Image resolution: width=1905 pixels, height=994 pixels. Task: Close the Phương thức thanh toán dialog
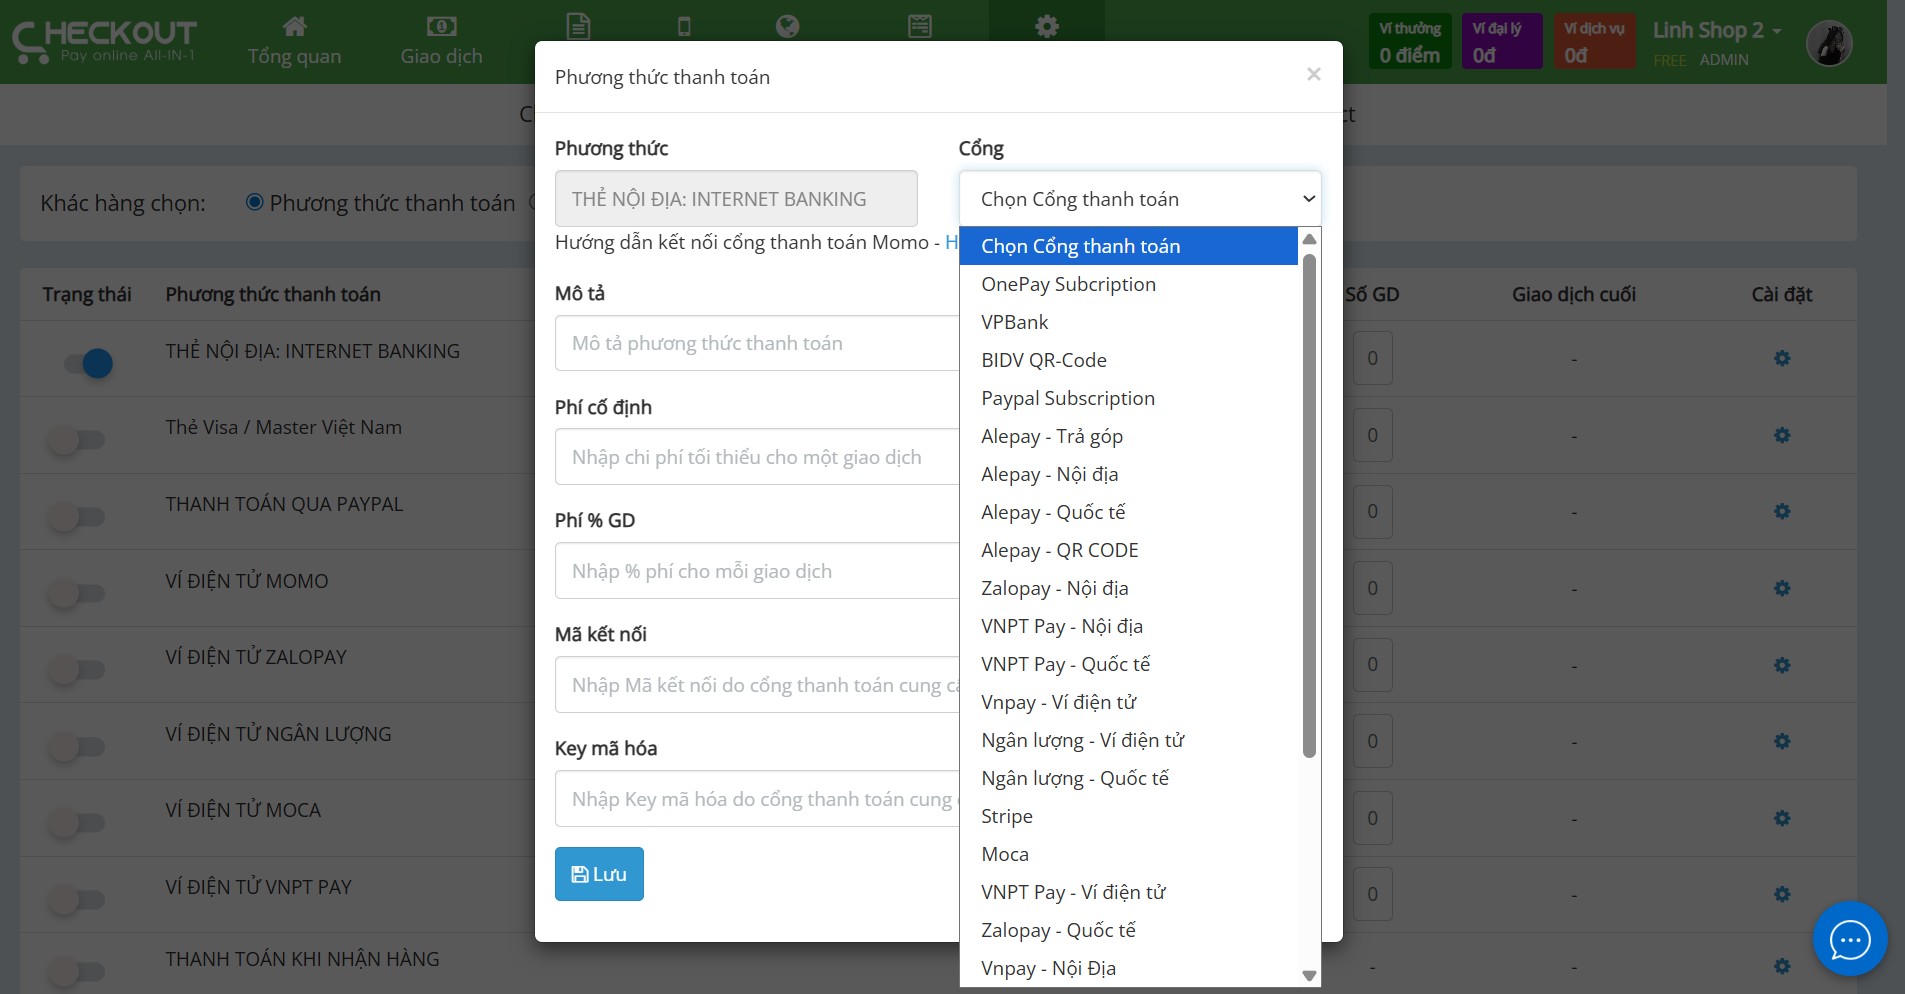pyautogui.click(x=1314, y=74)
